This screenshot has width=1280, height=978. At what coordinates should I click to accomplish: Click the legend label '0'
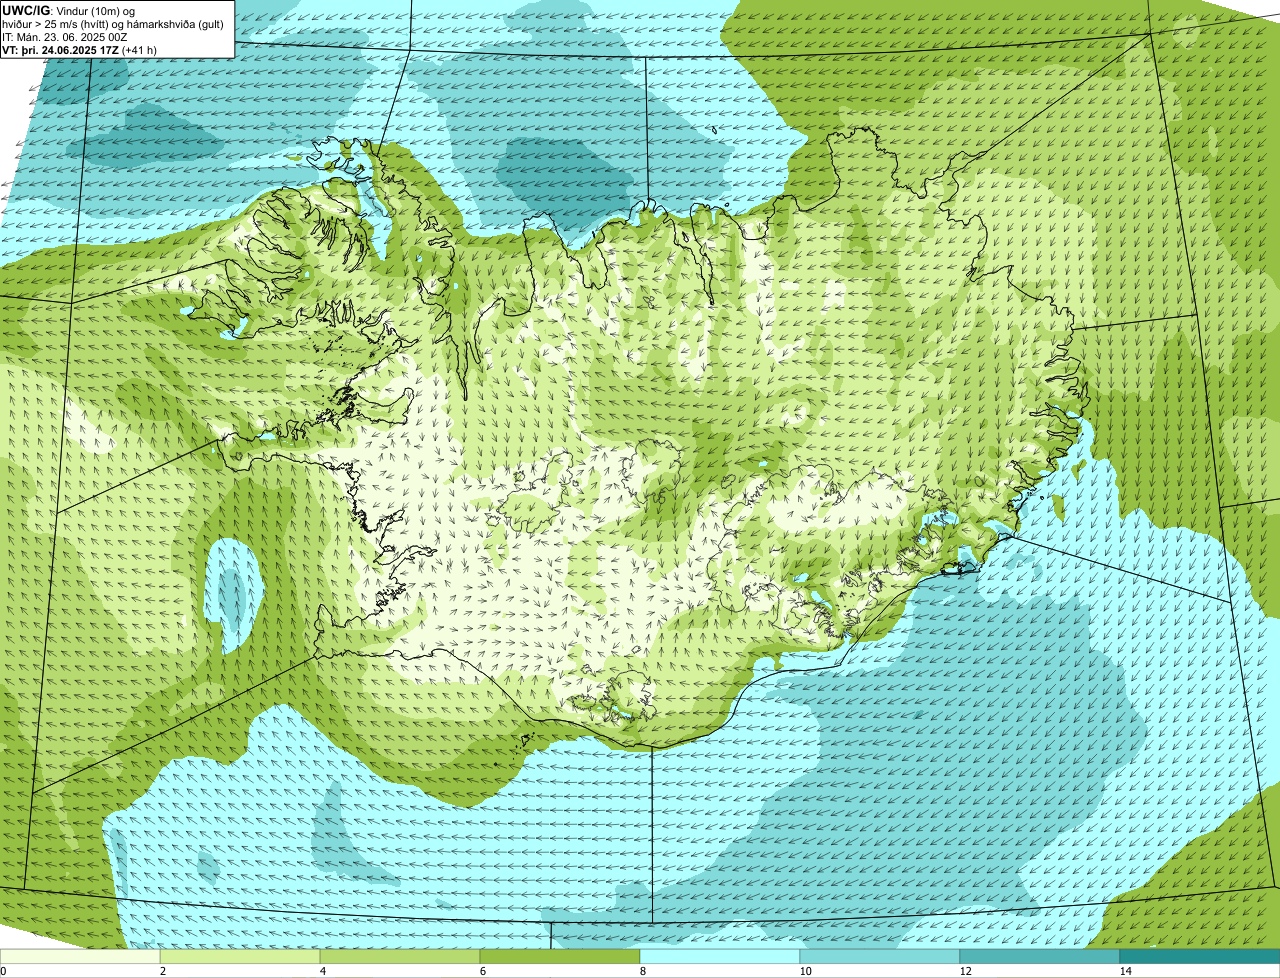click(4, 971)
